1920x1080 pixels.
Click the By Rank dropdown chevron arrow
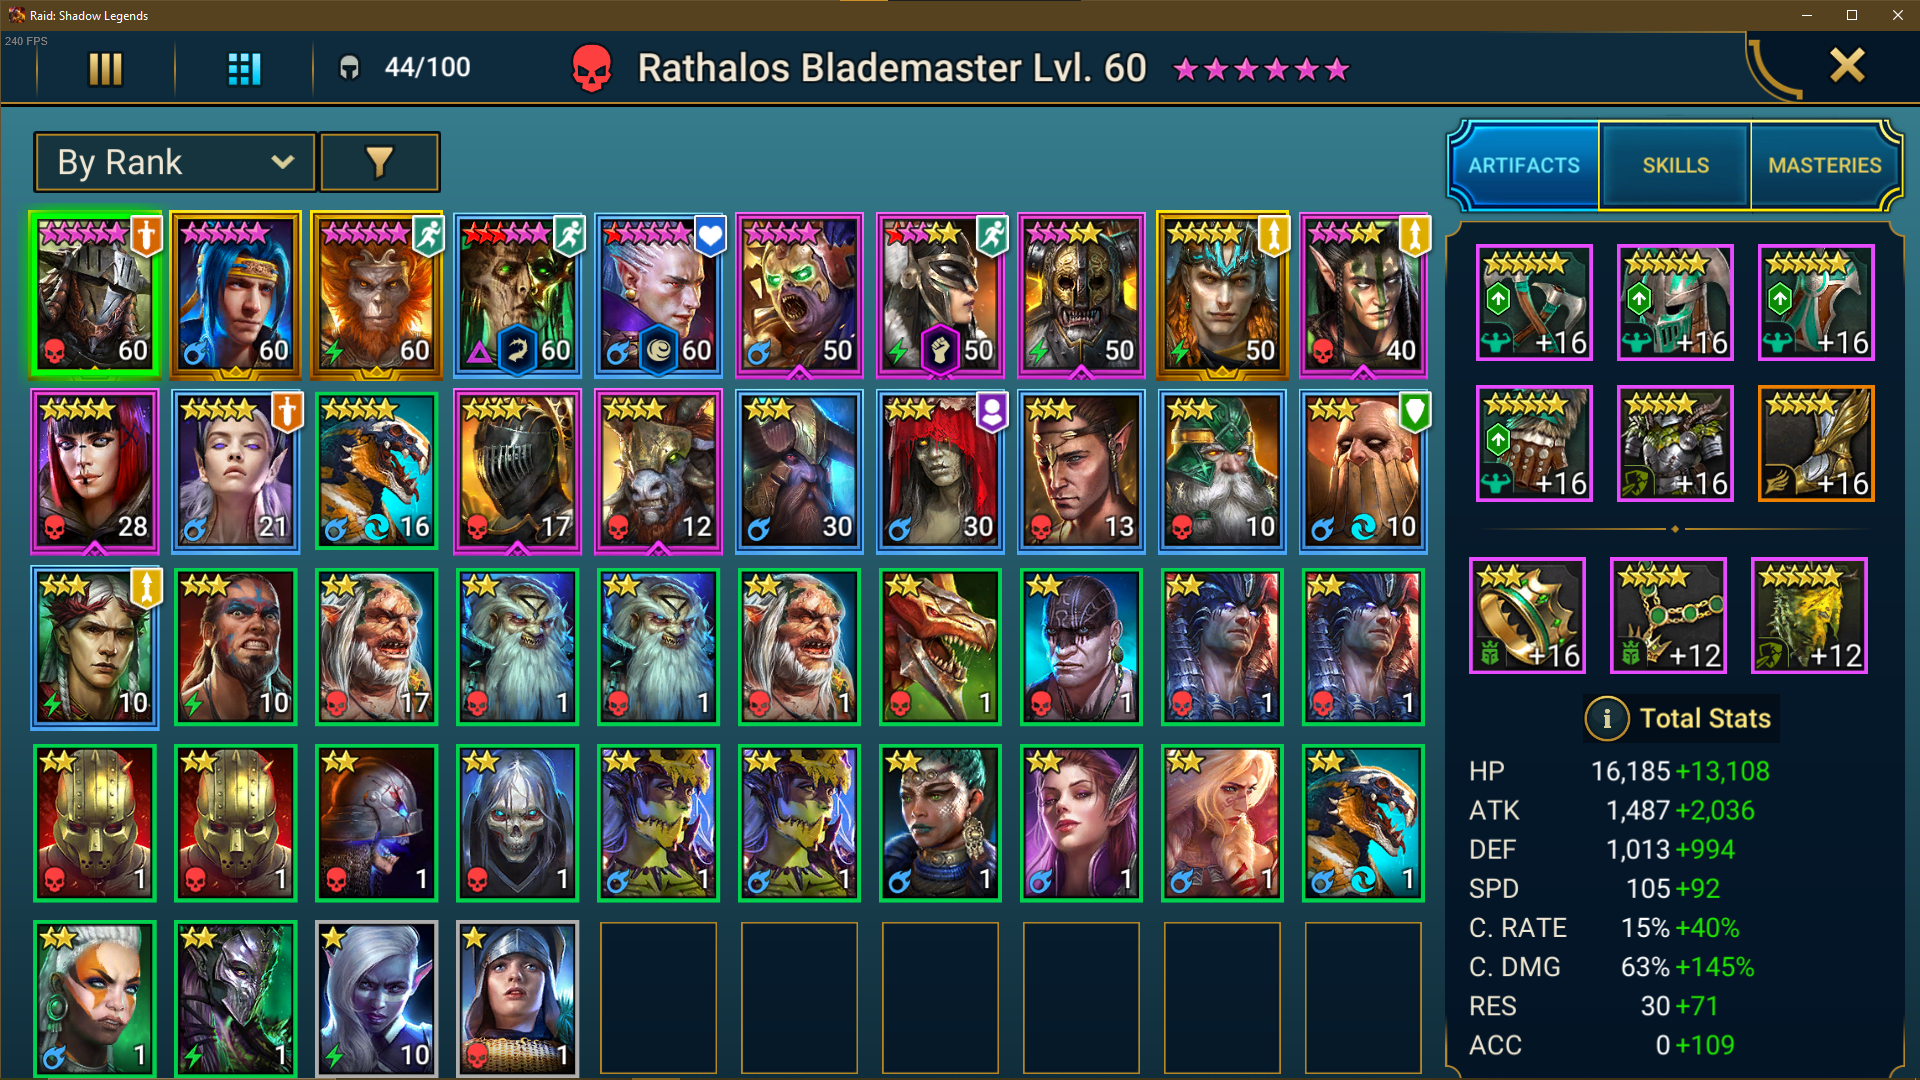coord(283,162)
